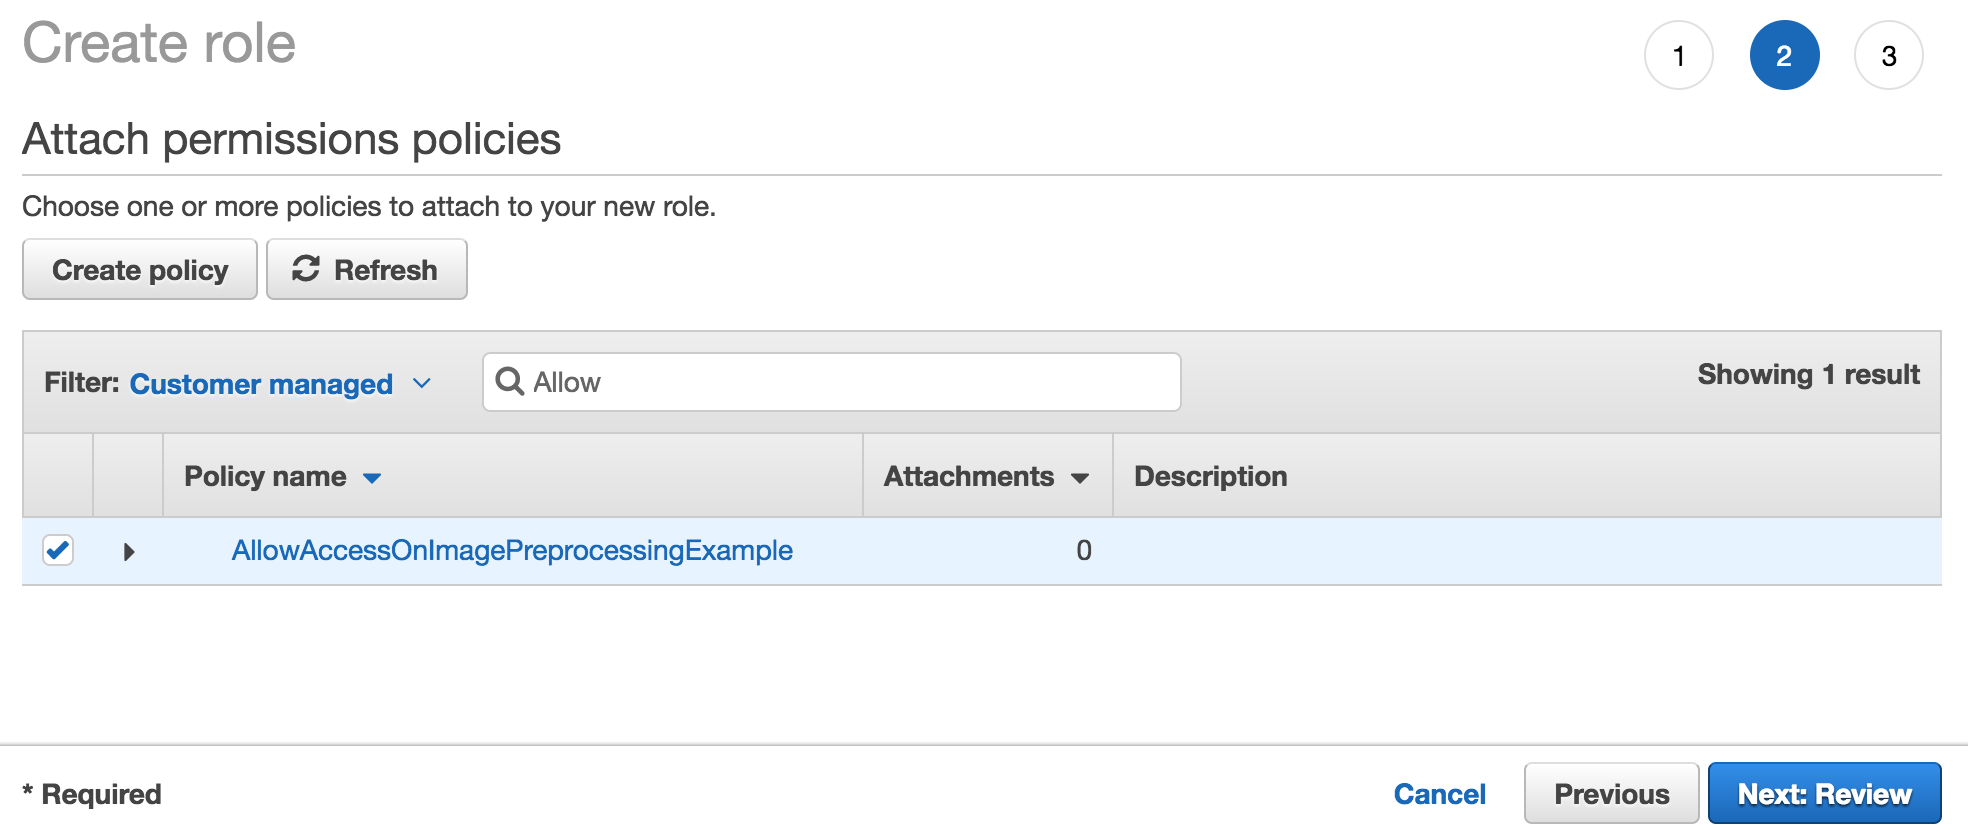1968x838 pixels.
Task: Click the step 2 circle indicator
Action: [x=1783, y=56]
